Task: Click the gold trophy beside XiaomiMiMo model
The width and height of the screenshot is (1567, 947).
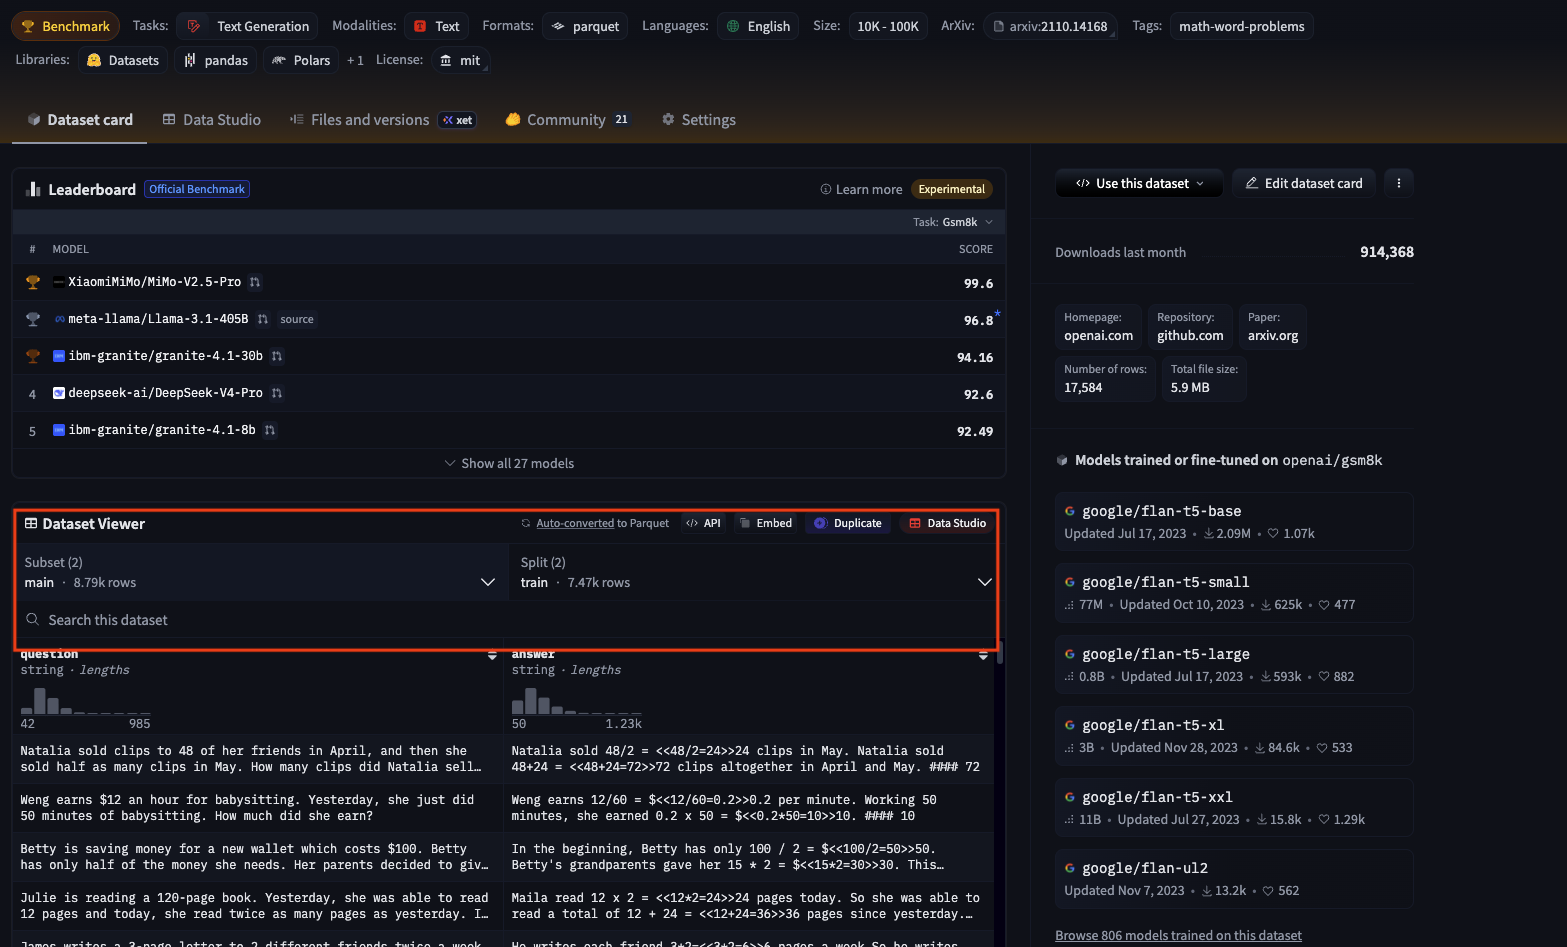Action: click(x=33, y=282)
